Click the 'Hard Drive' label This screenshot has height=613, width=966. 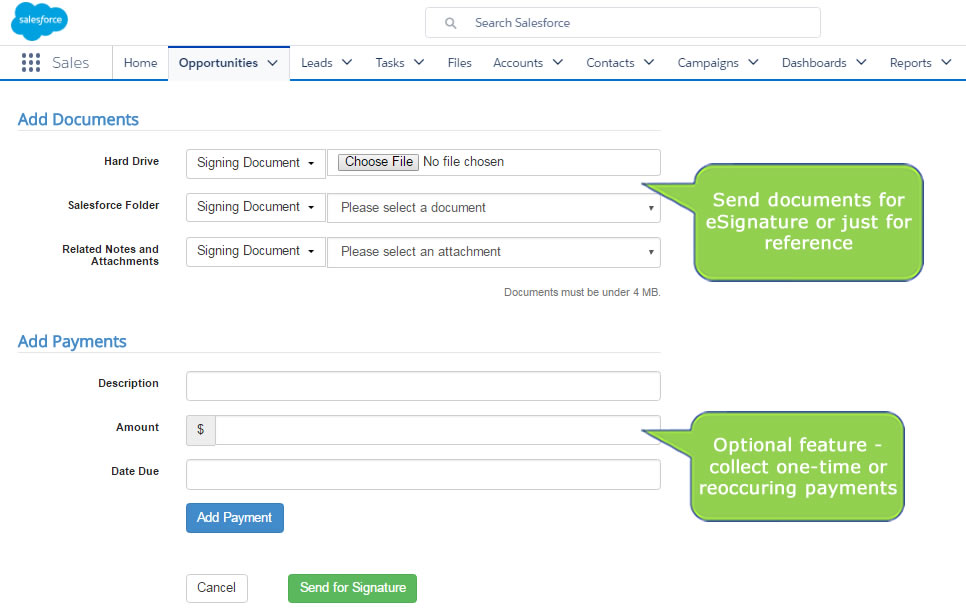point(131,161)
